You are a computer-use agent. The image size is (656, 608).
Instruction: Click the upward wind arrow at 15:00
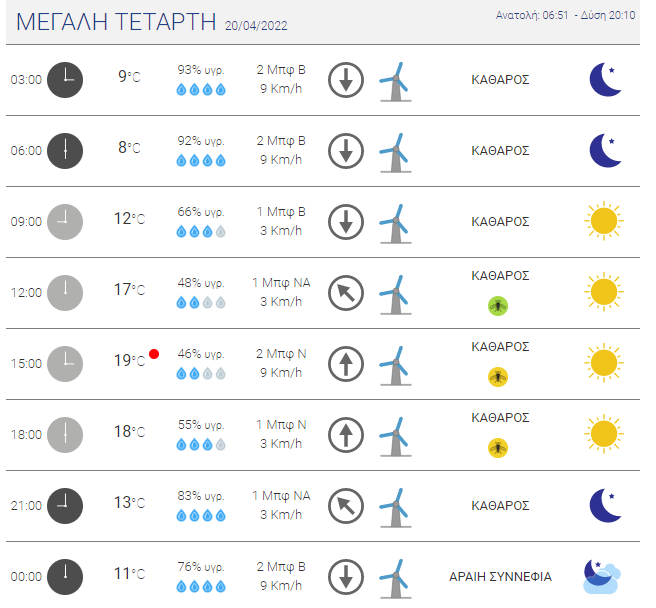click(x=346, y=364)
